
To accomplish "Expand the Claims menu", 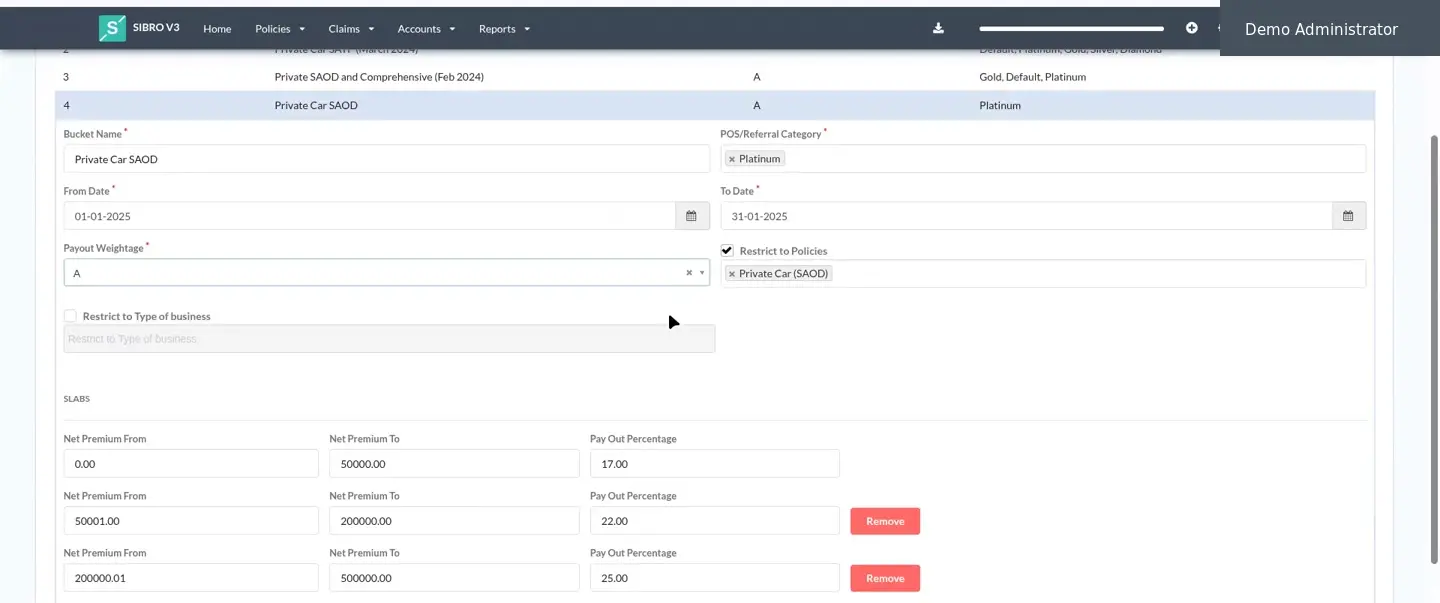I will pyautogui.click(x=351, y=29).
